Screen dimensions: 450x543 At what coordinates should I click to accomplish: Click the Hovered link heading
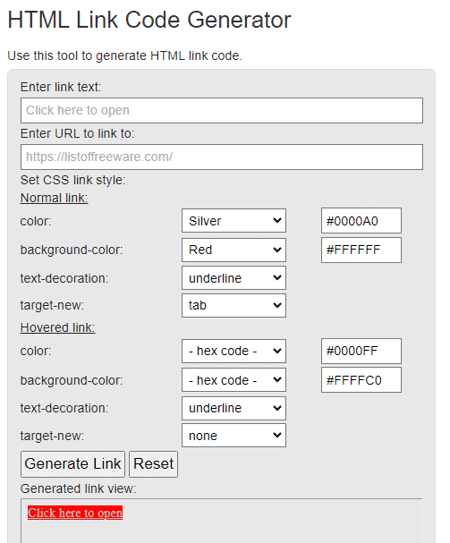(58, 328)
